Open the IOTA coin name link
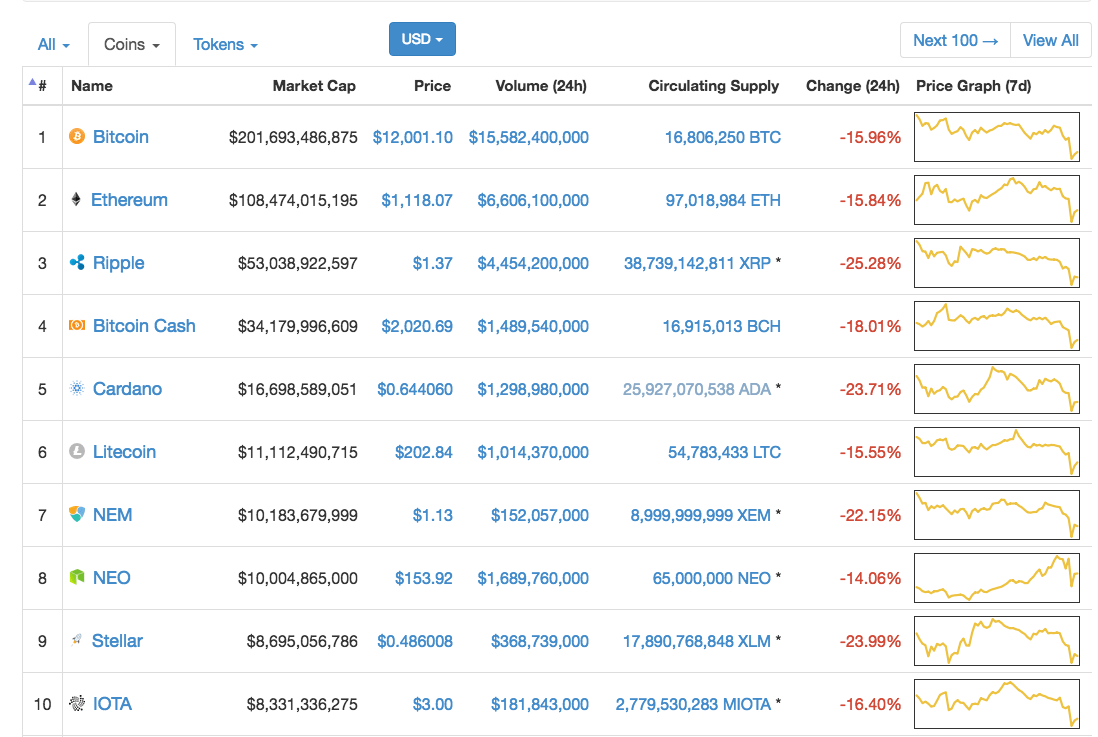Viewport: 1098px width, 737px height. pos(112,704)
